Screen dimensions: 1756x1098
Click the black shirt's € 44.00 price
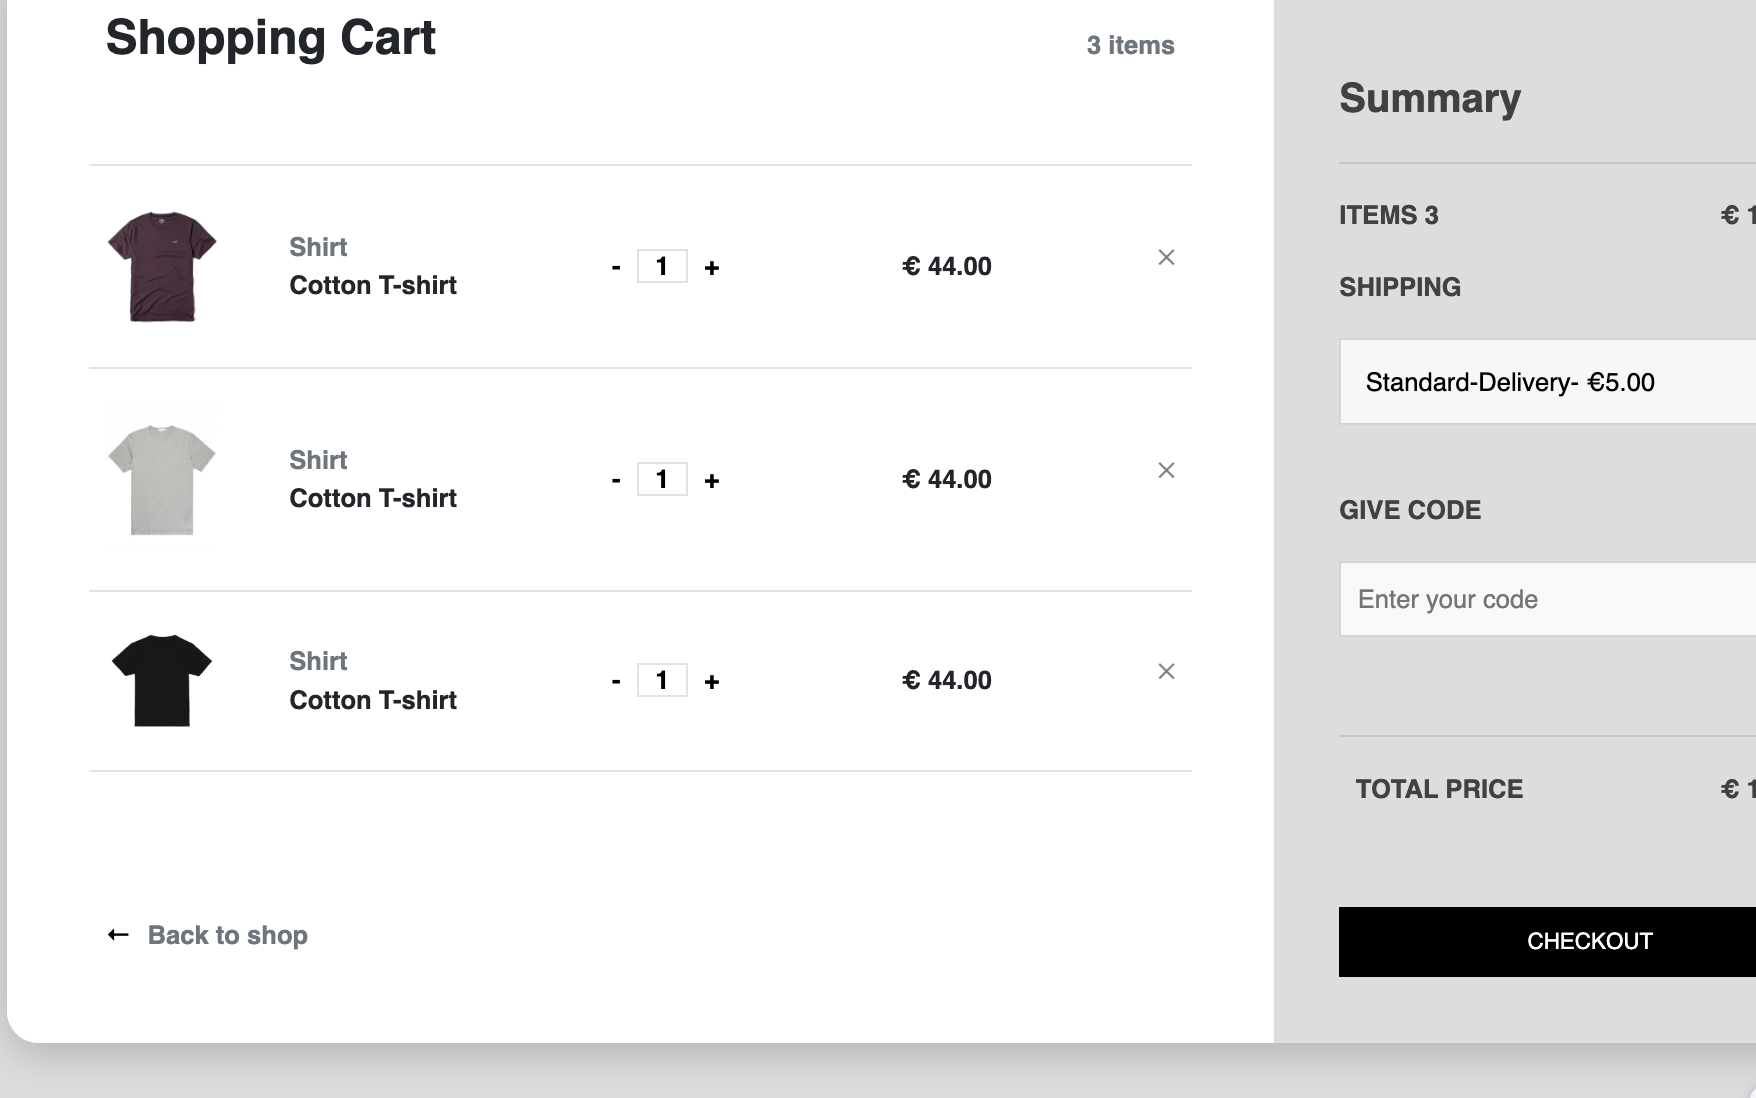coord(946,680)
